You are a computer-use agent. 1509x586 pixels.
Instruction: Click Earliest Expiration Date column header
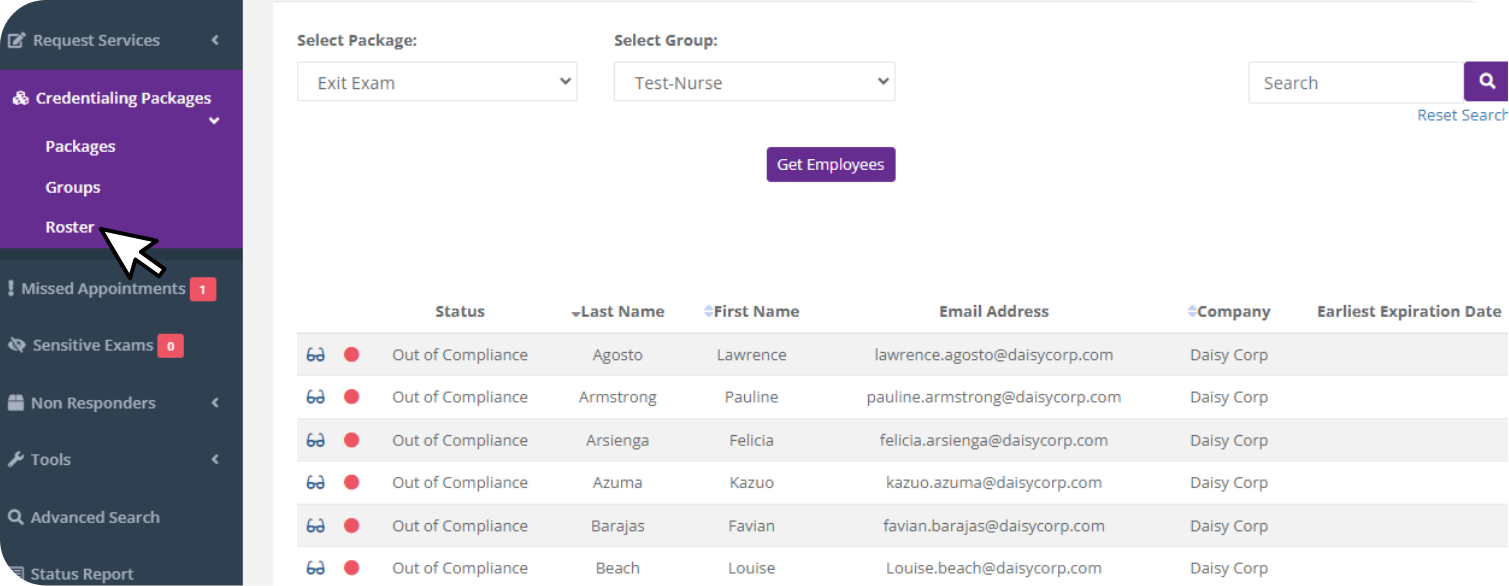coord(1409,312)
